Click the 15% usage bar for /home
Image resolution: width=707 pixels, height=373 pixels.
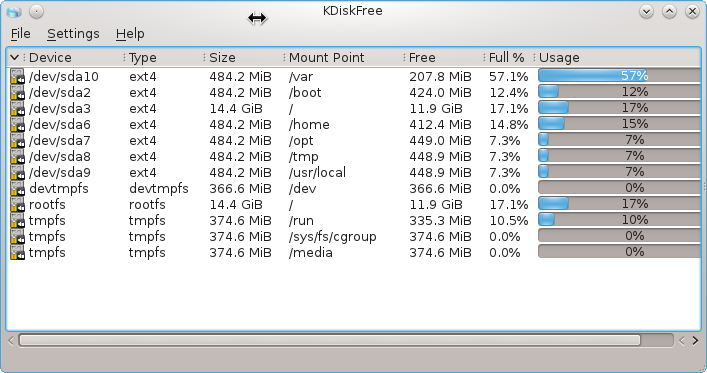click(619, 124)
